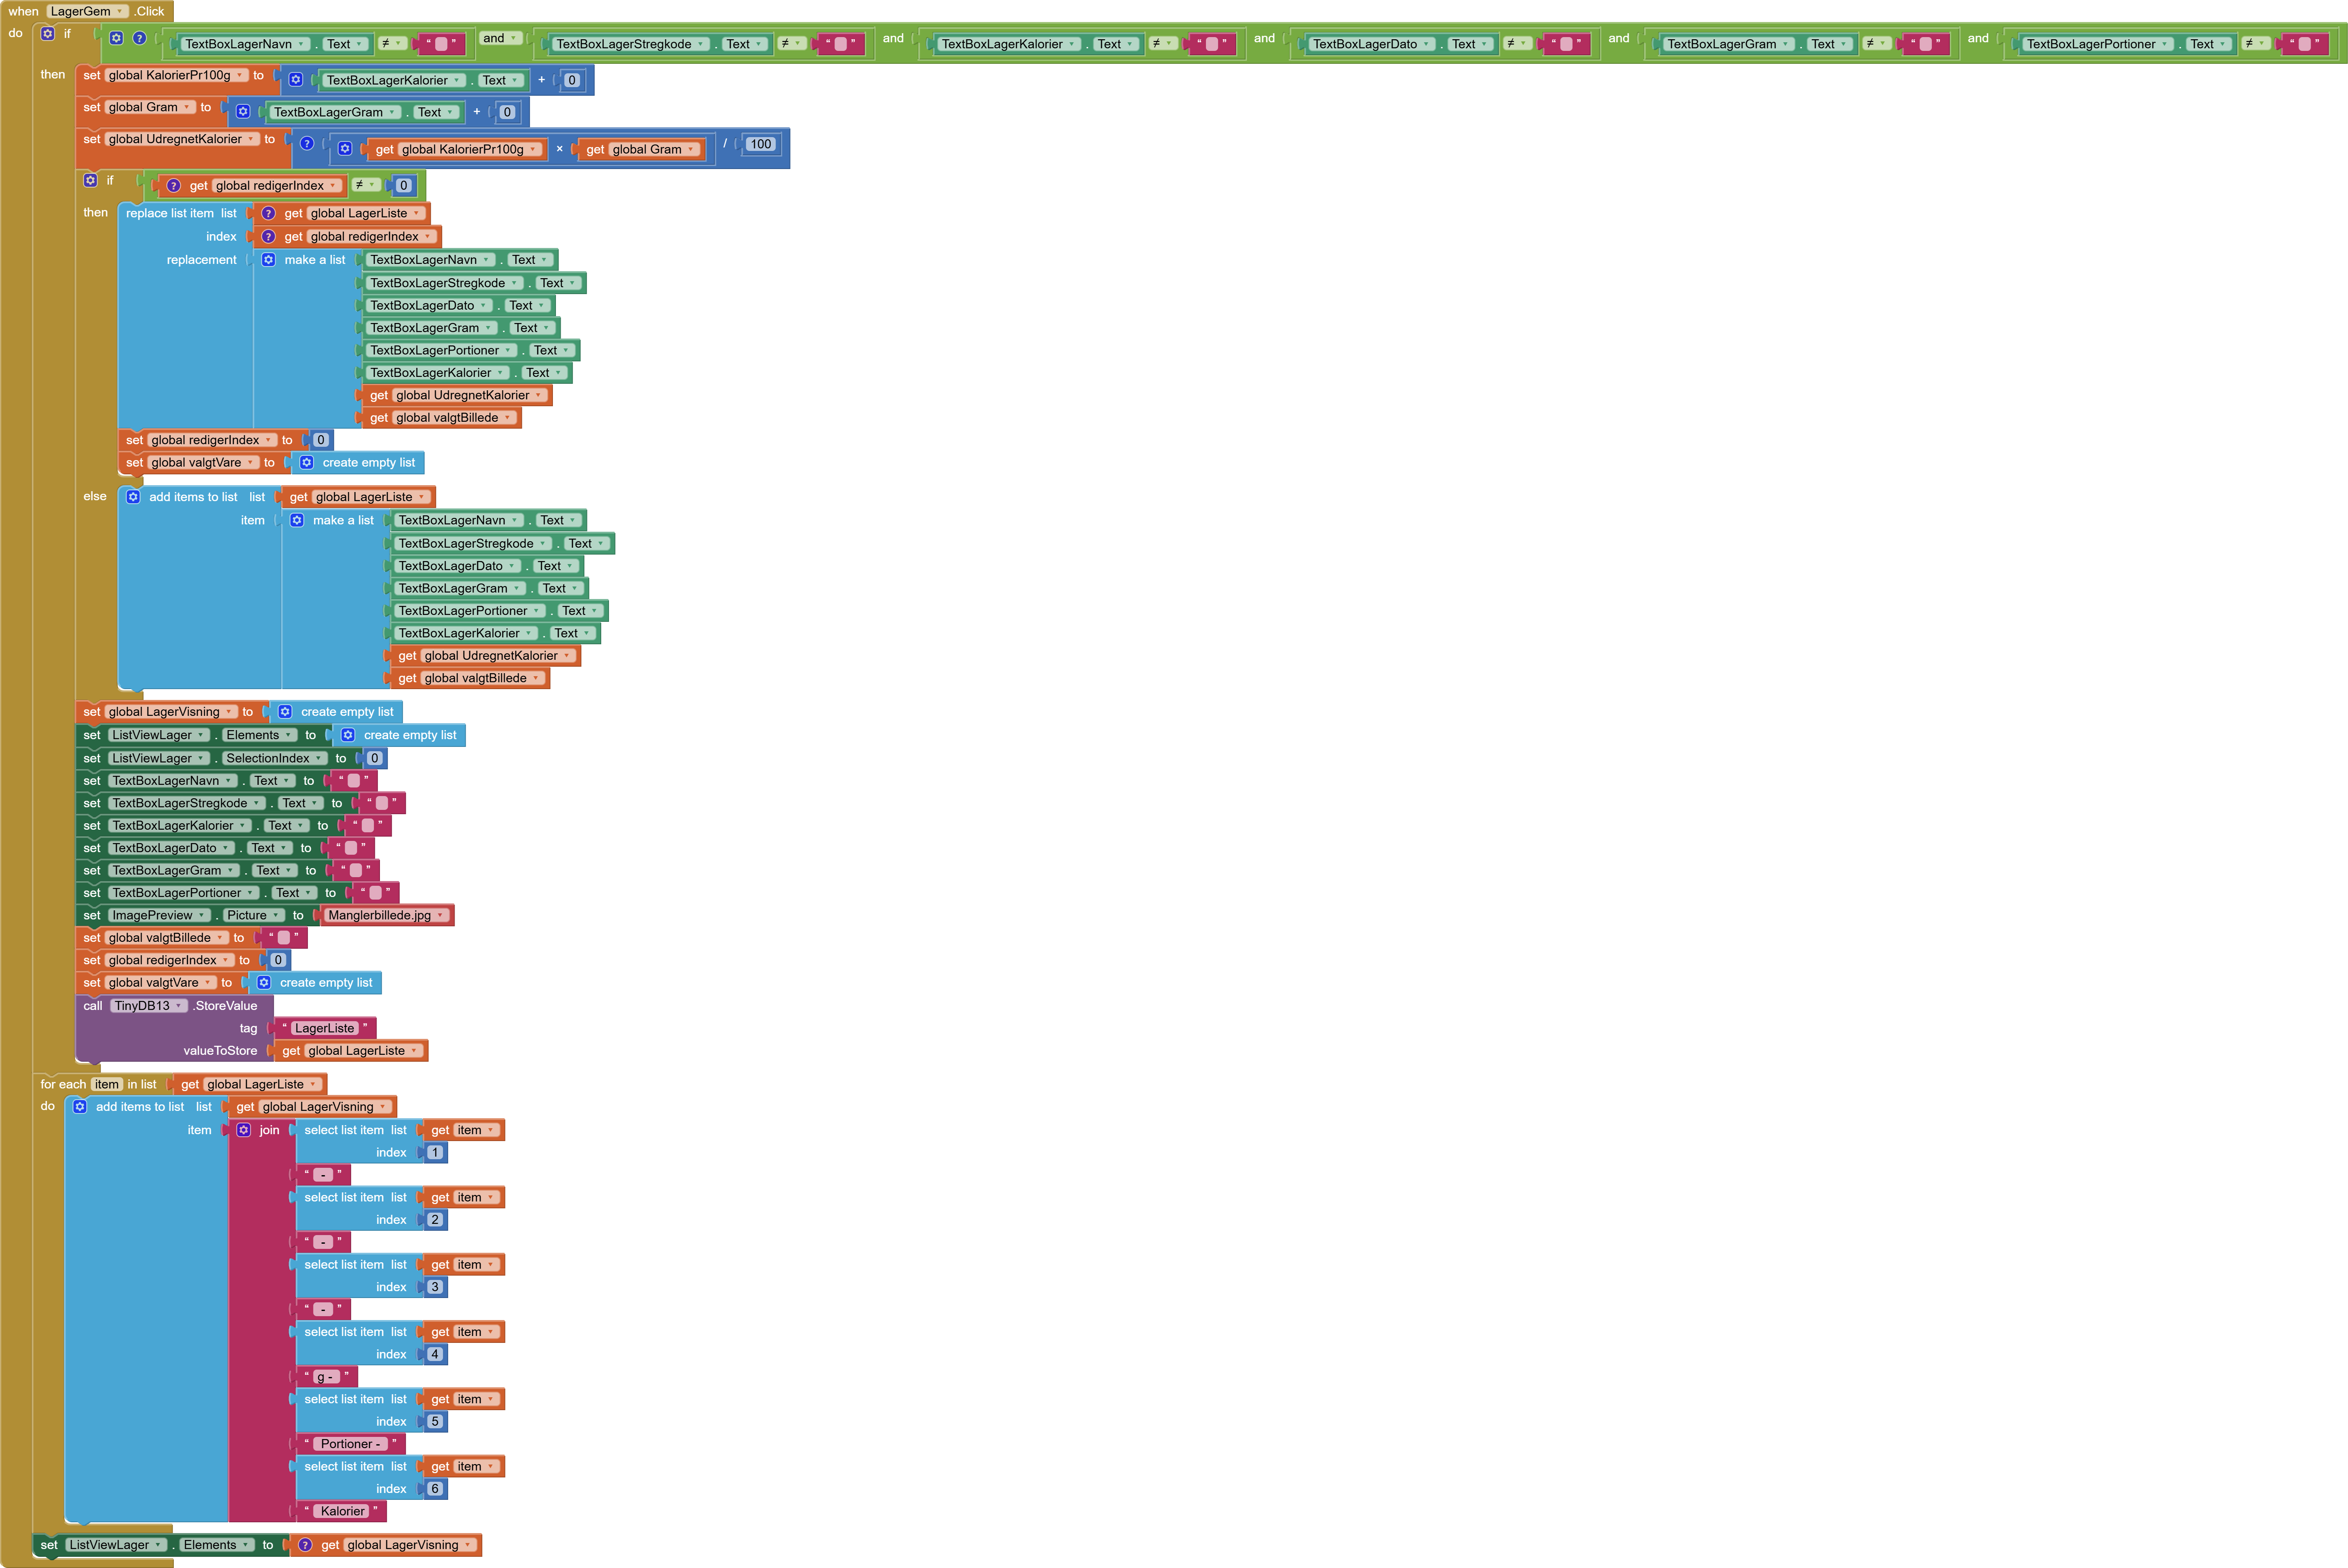Click comment icon on division by 100 block
Screen dimensions: 2348x1568
coord(307,143)
